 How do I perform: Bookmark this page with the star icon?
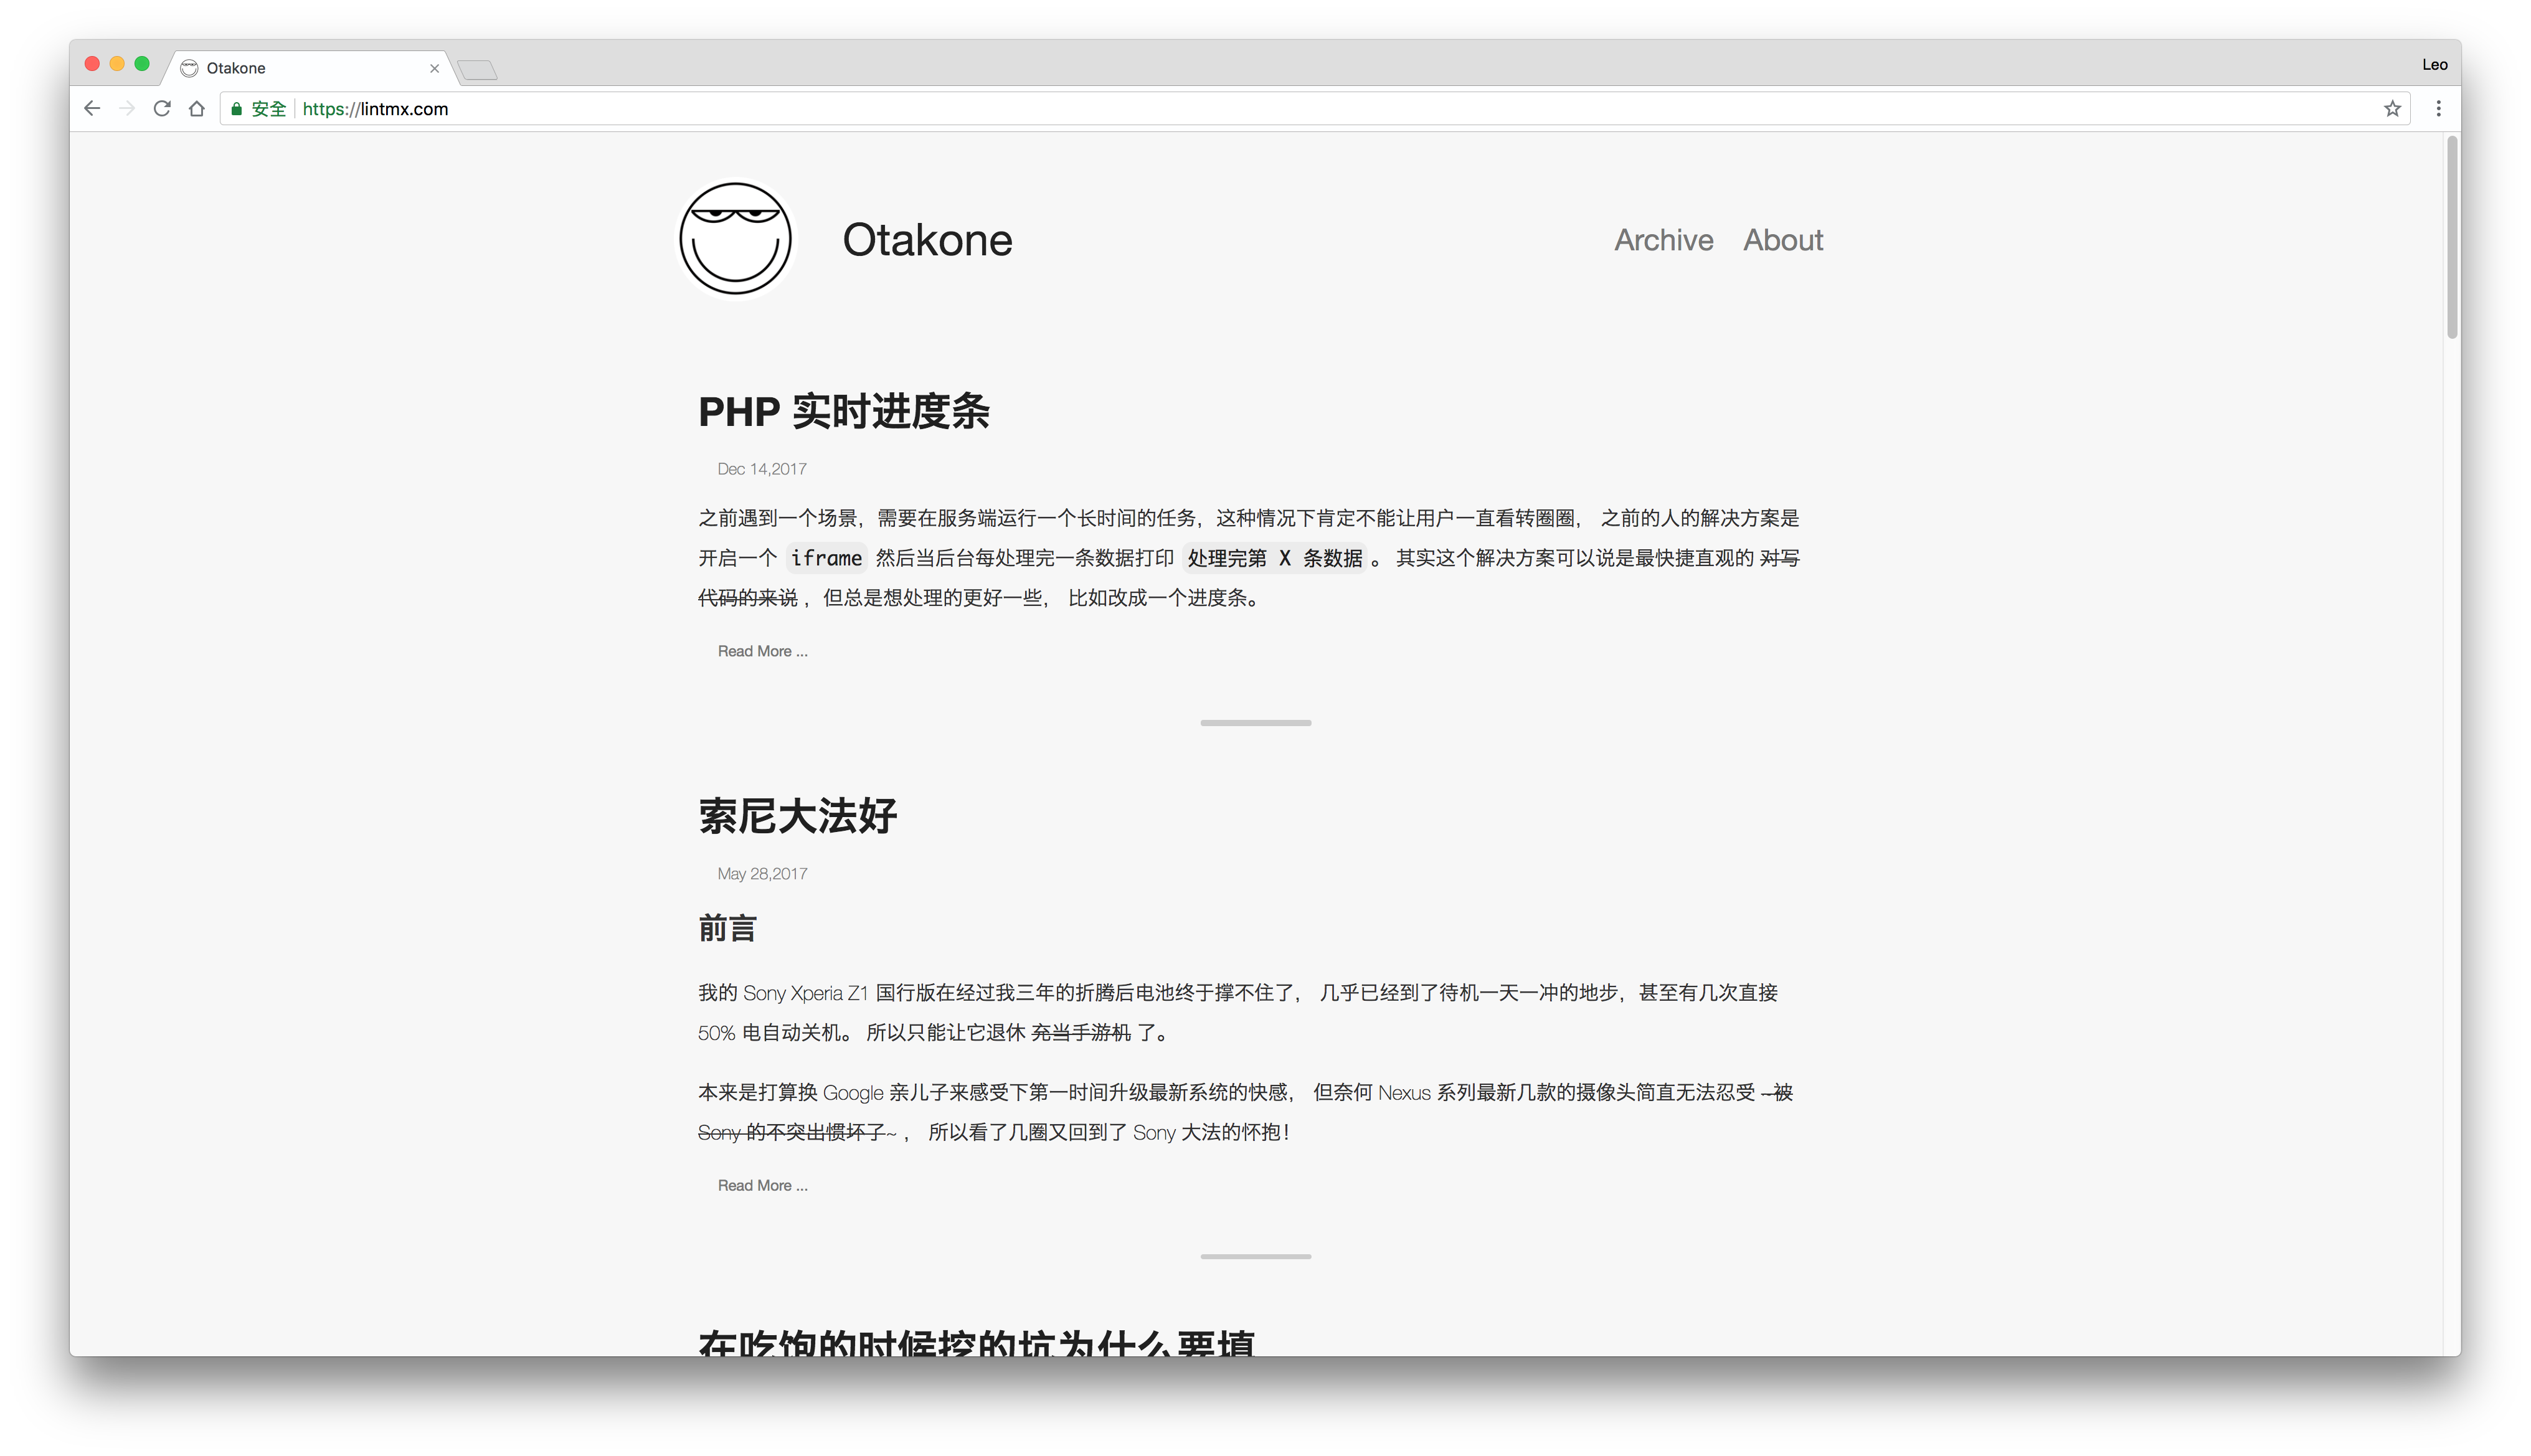(x=2391, y=108)
